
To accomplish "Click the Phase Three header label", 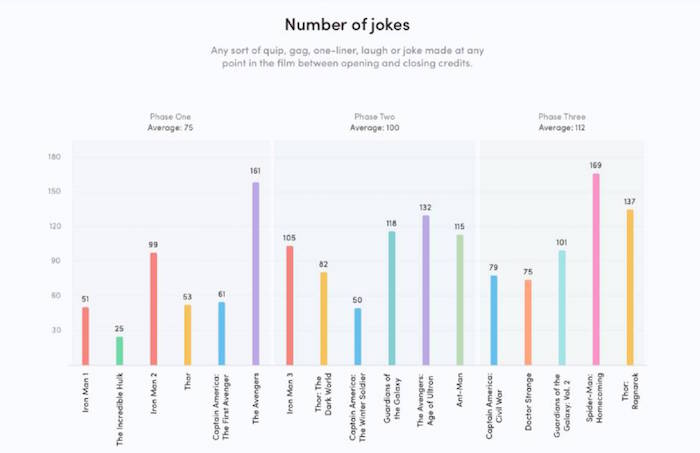I will click(560, 116).
